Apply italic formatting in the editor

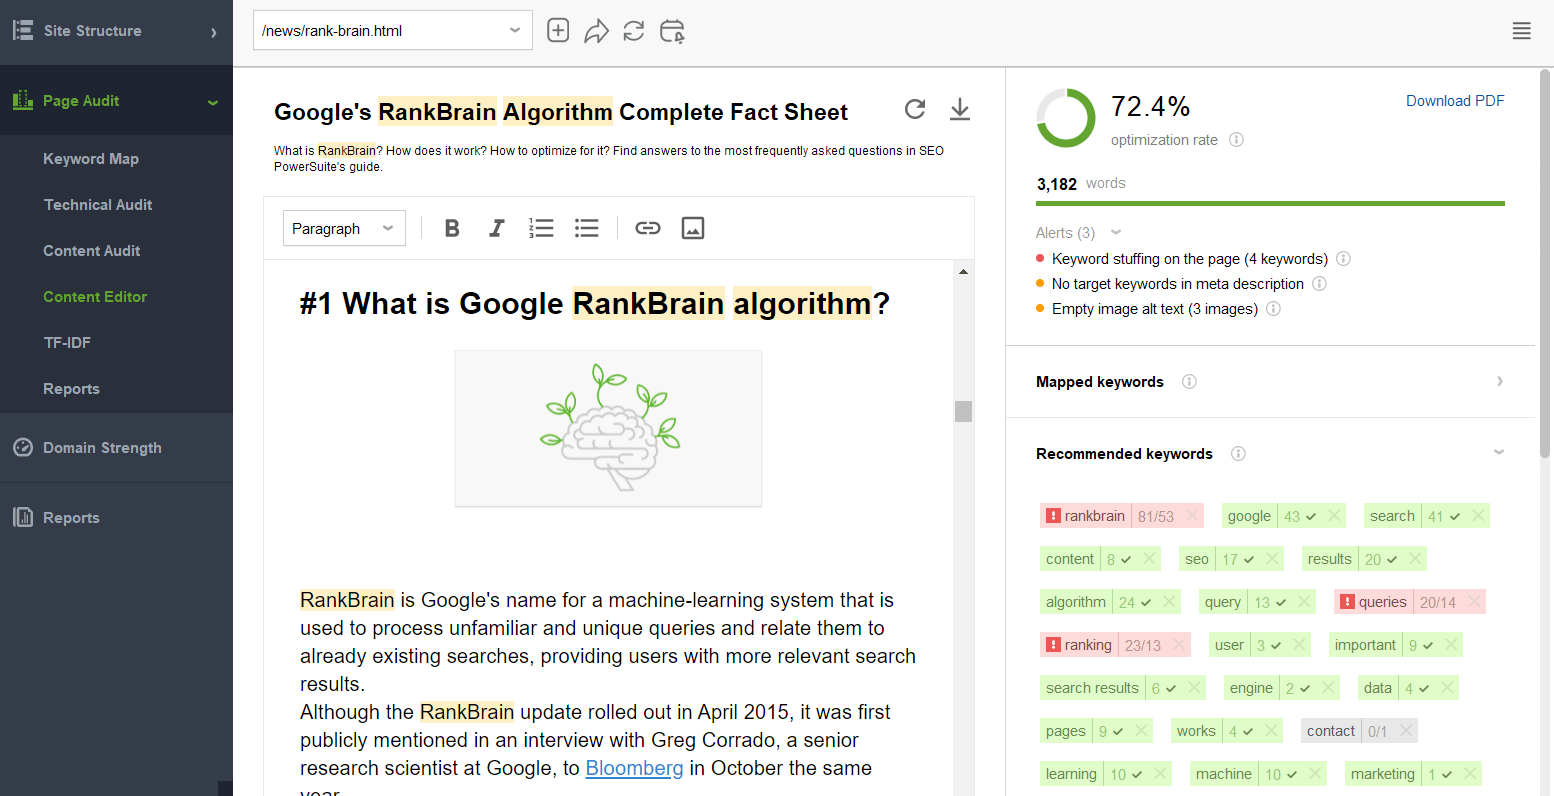[496, 229]
